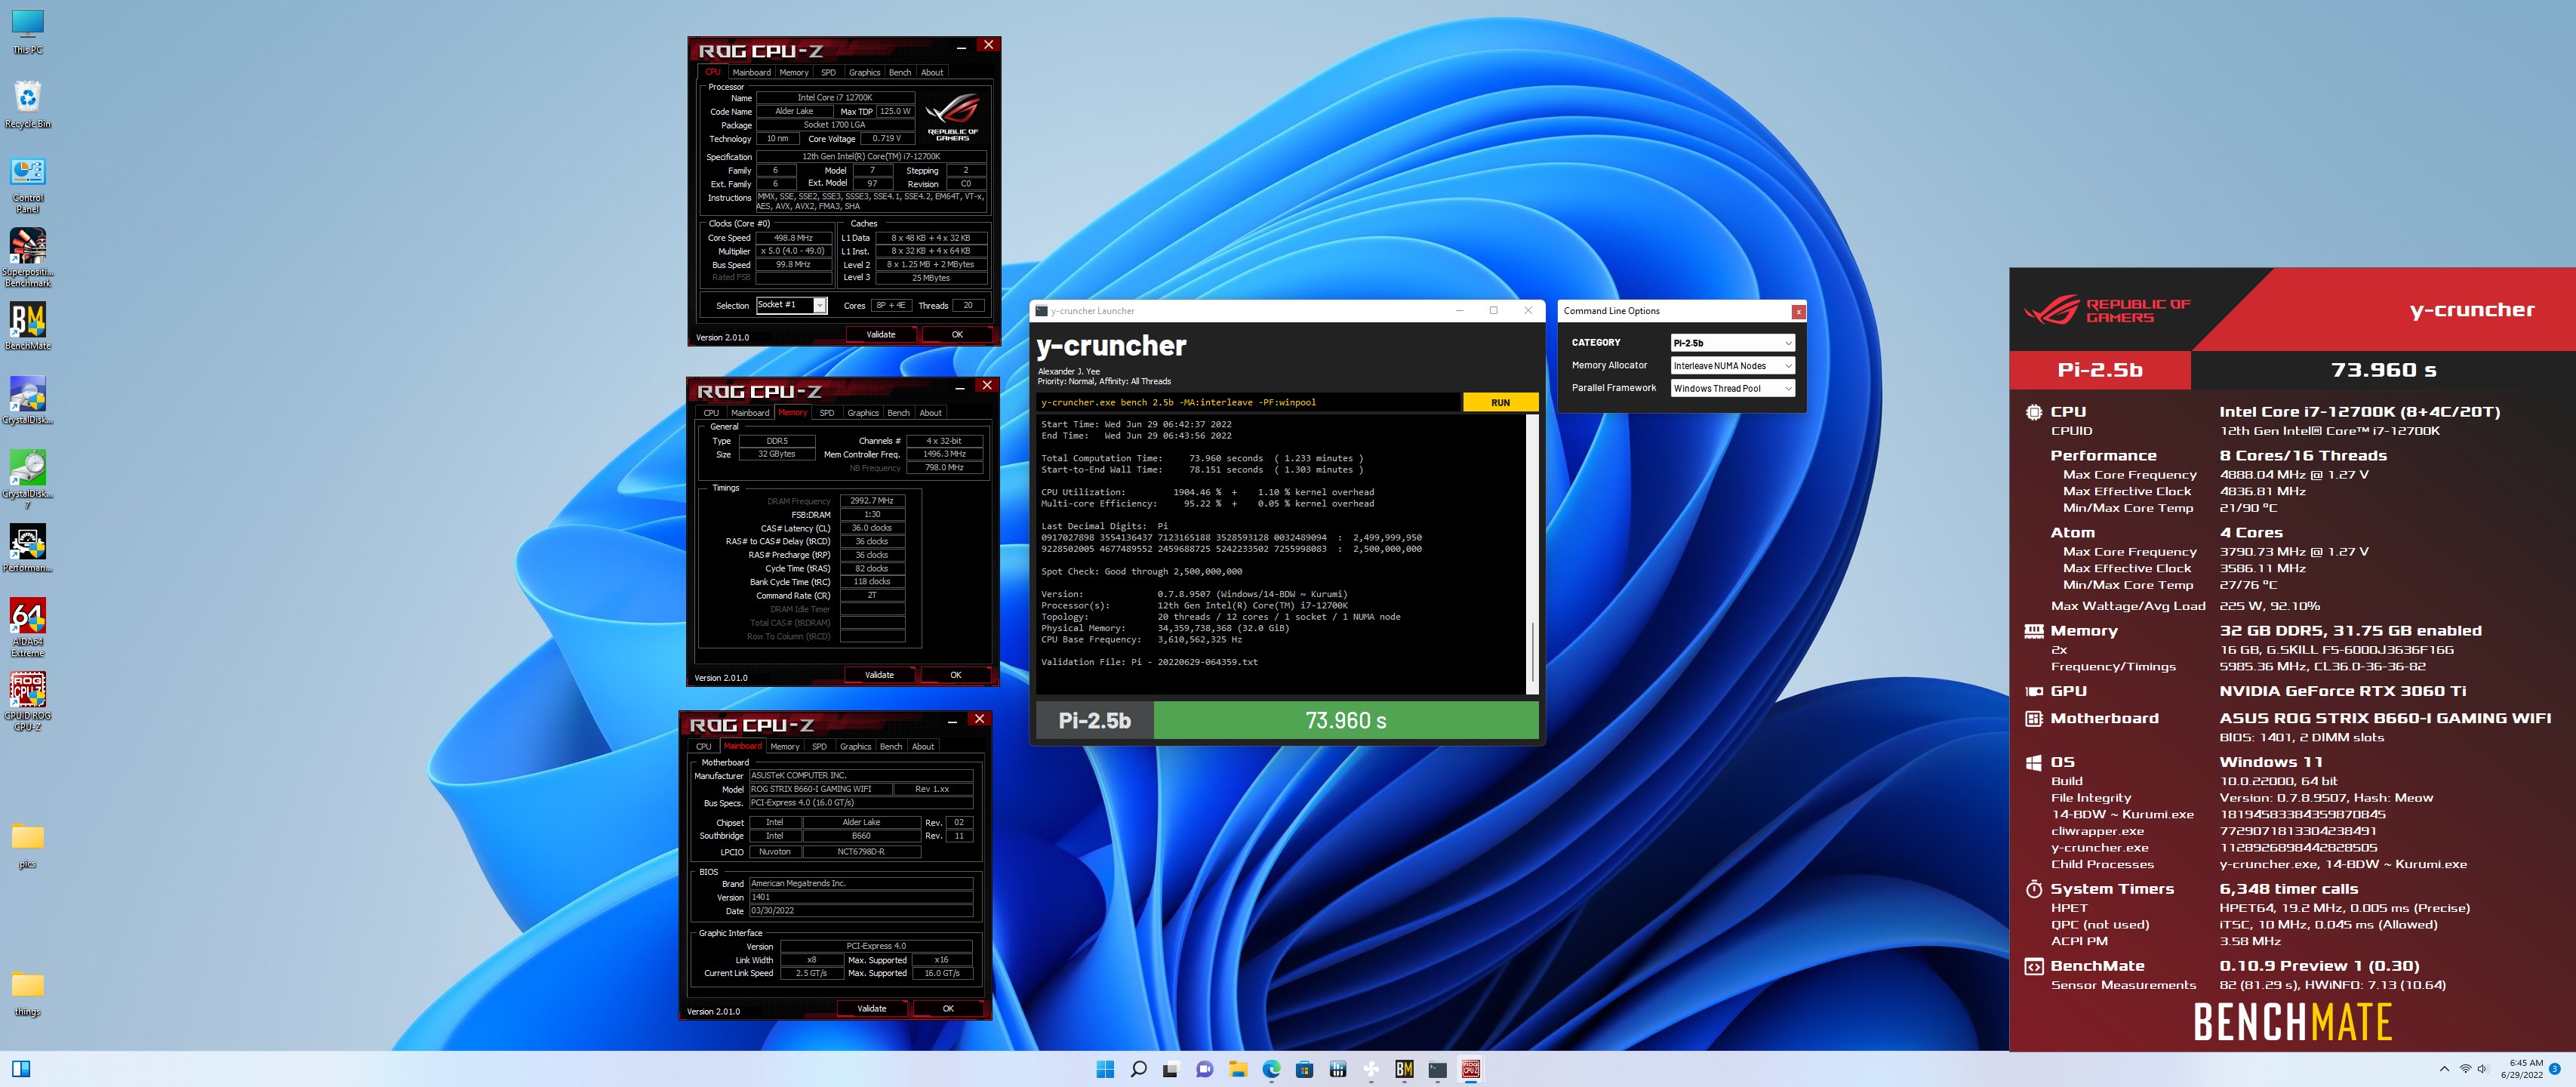Open notification center badge
This screenshot has width=2576, height=1087.
2555,1069
